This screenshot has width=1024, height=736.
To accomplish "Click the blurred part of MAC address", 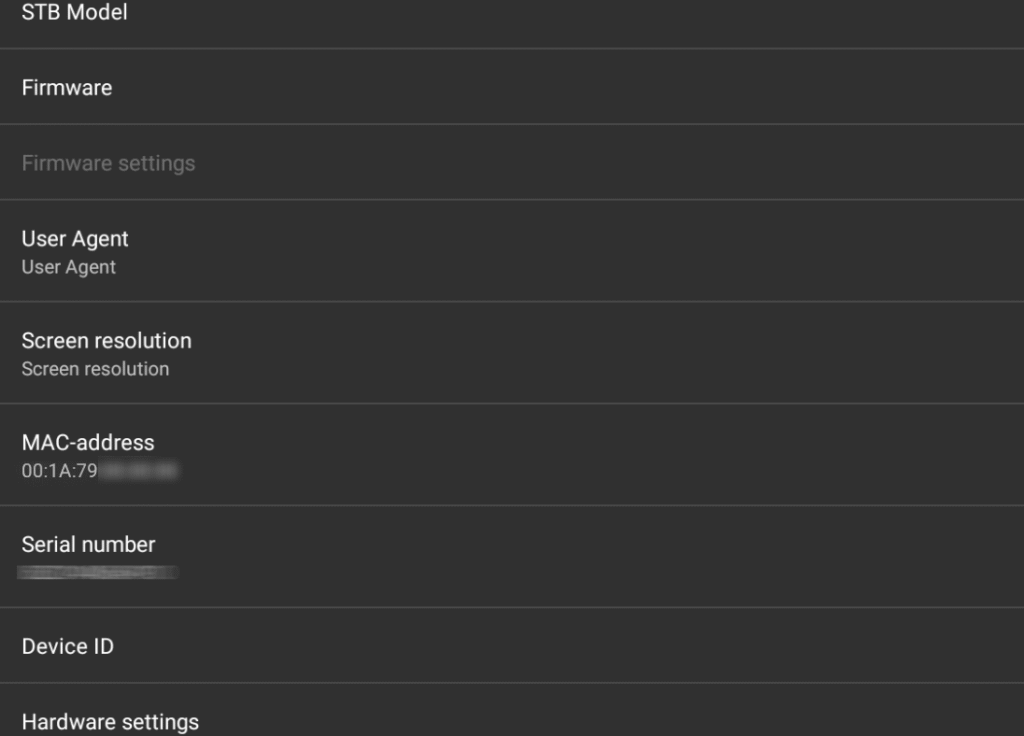I will point(138,470).
